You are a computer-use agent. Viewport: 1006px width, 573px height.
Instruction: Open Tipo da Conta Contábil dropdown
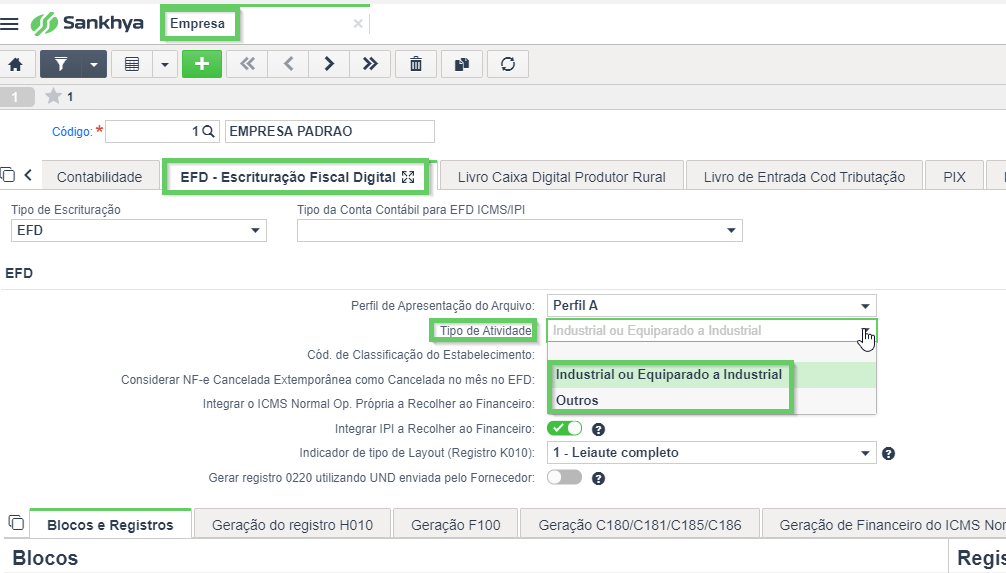[520, 230]
